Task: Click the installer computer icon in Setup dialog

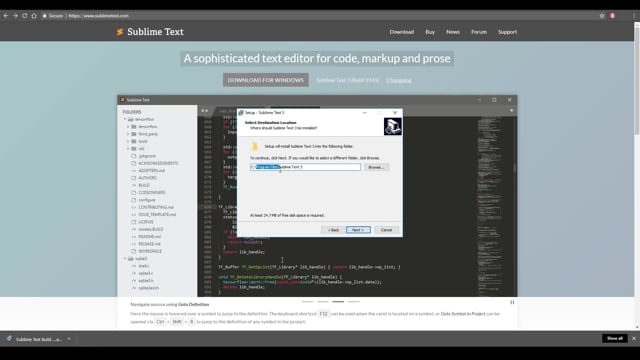Action: click(392, 127)
